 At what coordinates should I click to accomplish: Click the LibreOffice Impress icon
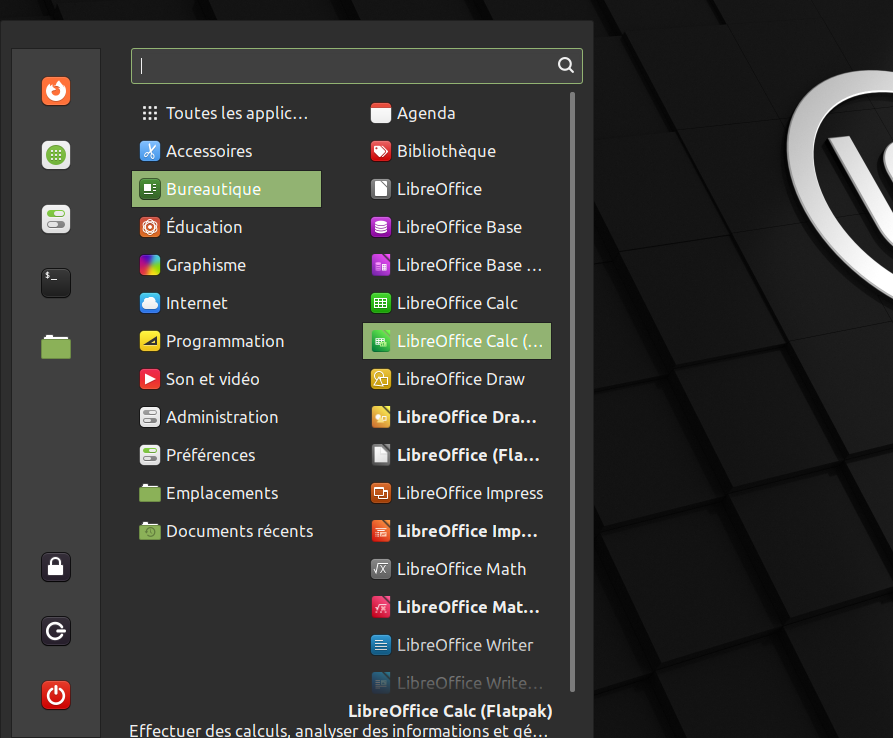[380, 493]
